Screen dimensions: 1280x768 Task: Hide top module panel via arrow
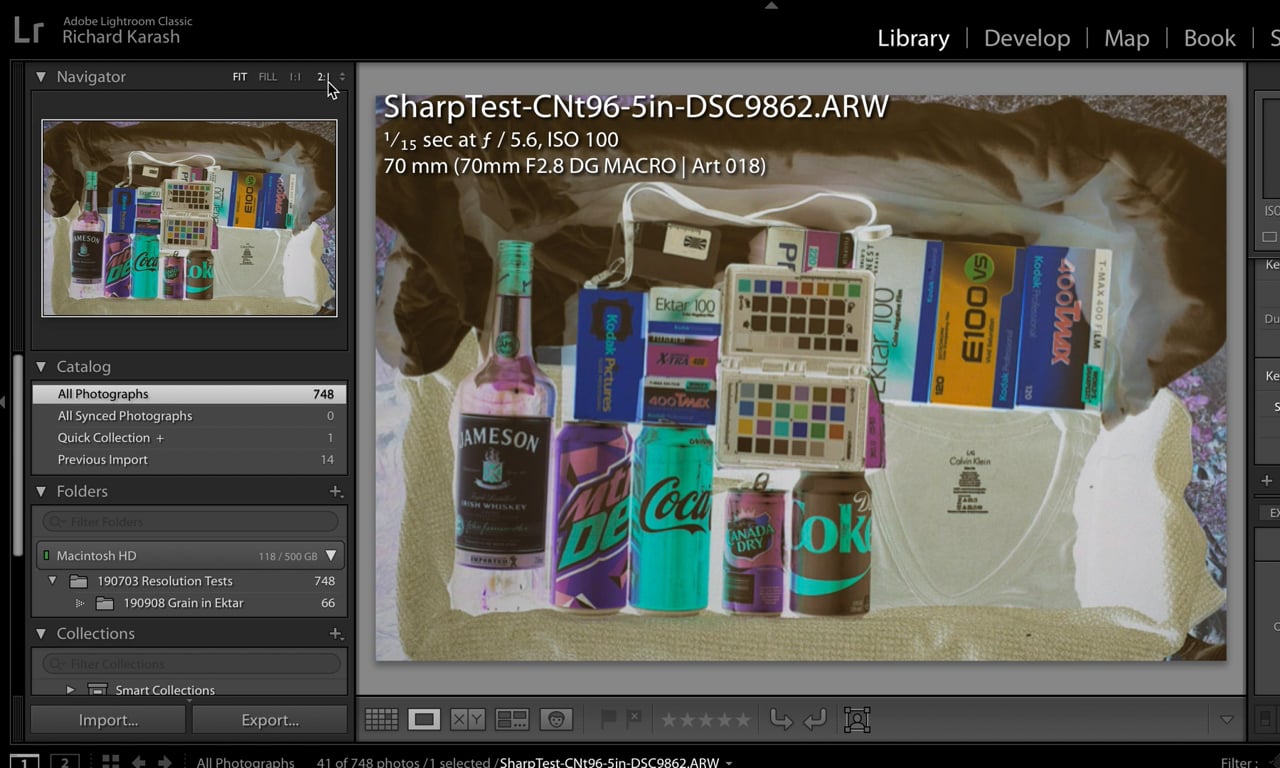770,5
